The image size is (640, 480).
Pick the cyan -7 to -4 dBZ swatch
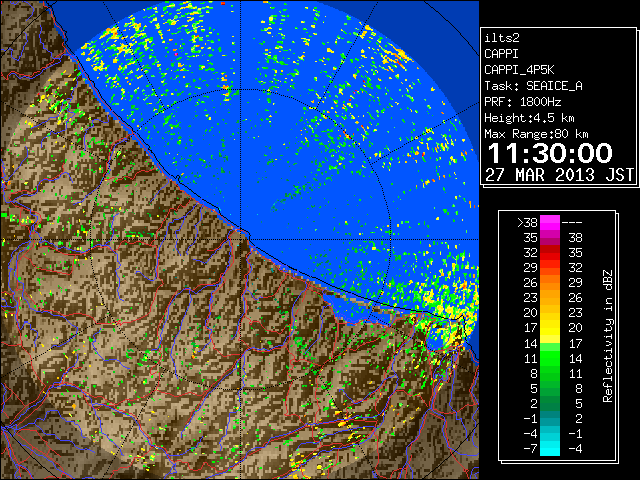[x=550, y=449]
